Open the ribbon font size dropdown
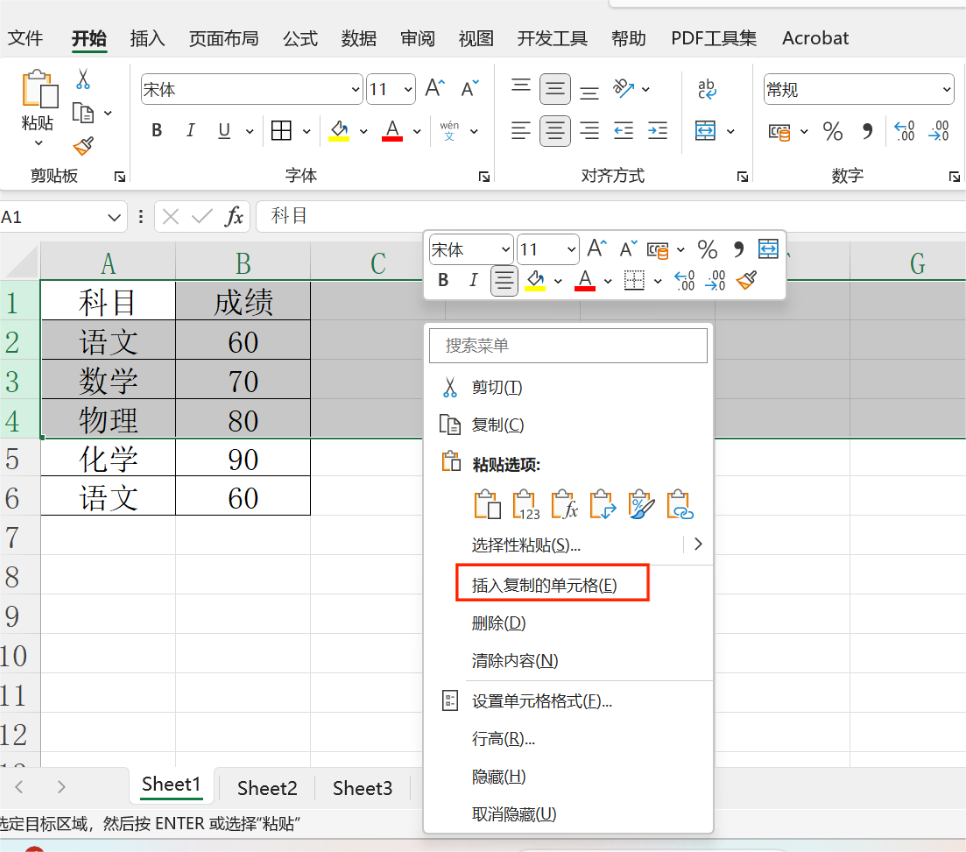Image resolution: width=966 pixels, height=852 pixels. coord(408,89)
